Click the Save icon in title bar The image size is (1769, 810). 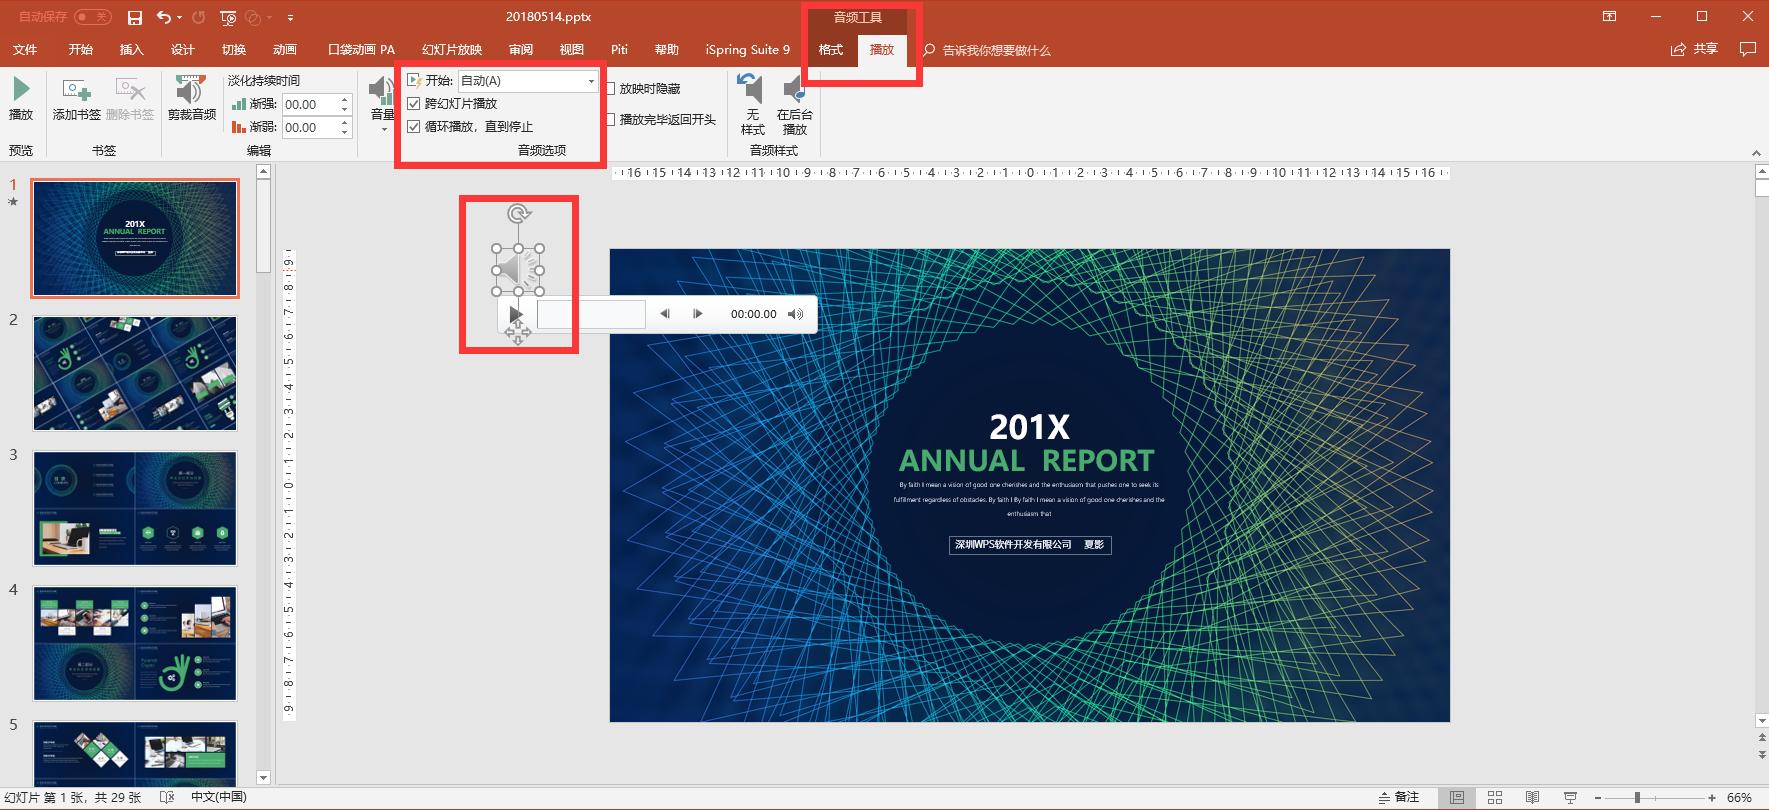click(x=135, y=18)
